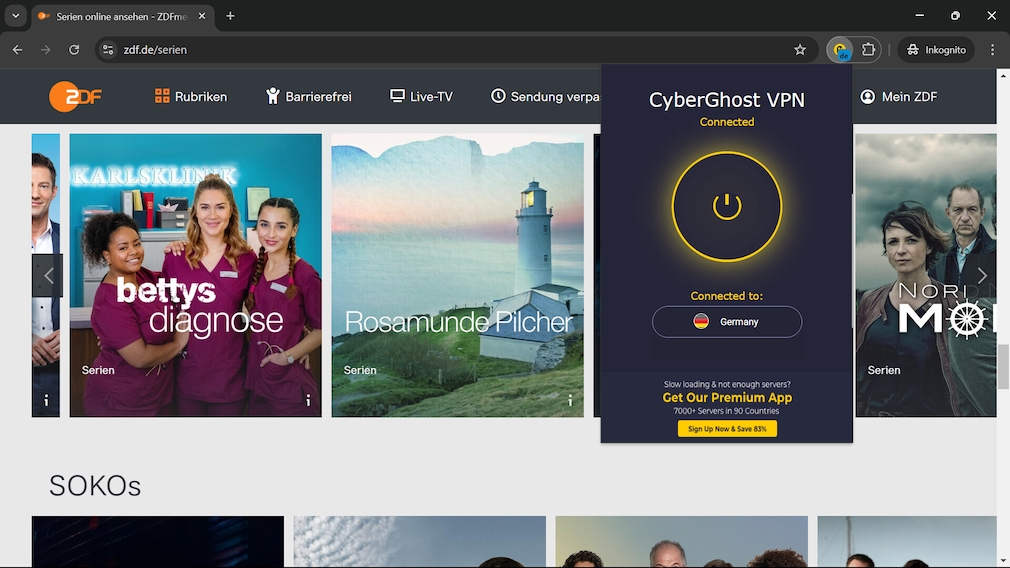
Task: Open the browser extensions puzzle icon
Action: coord(868,50)
